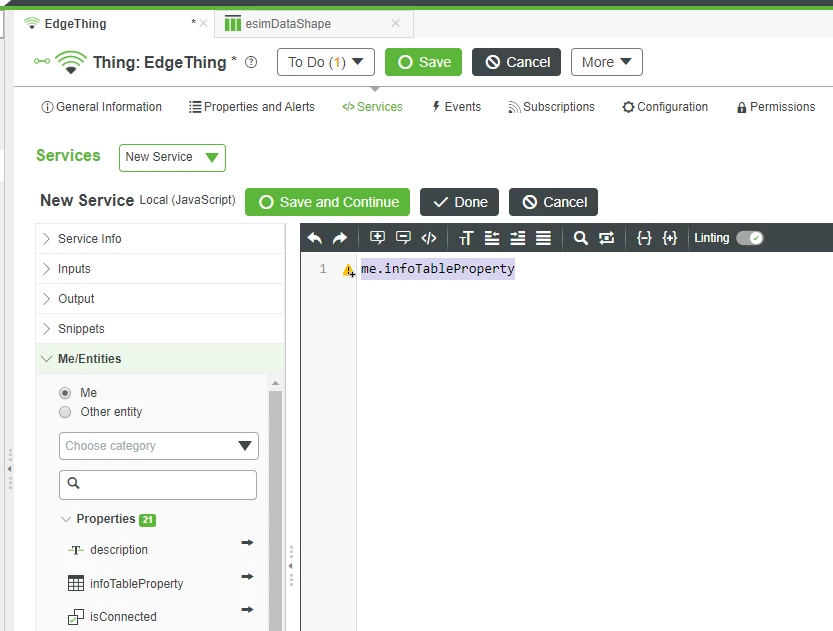Click Save and Continue
The height and width of the screenshot is (631, 833).
pos(327,202)
